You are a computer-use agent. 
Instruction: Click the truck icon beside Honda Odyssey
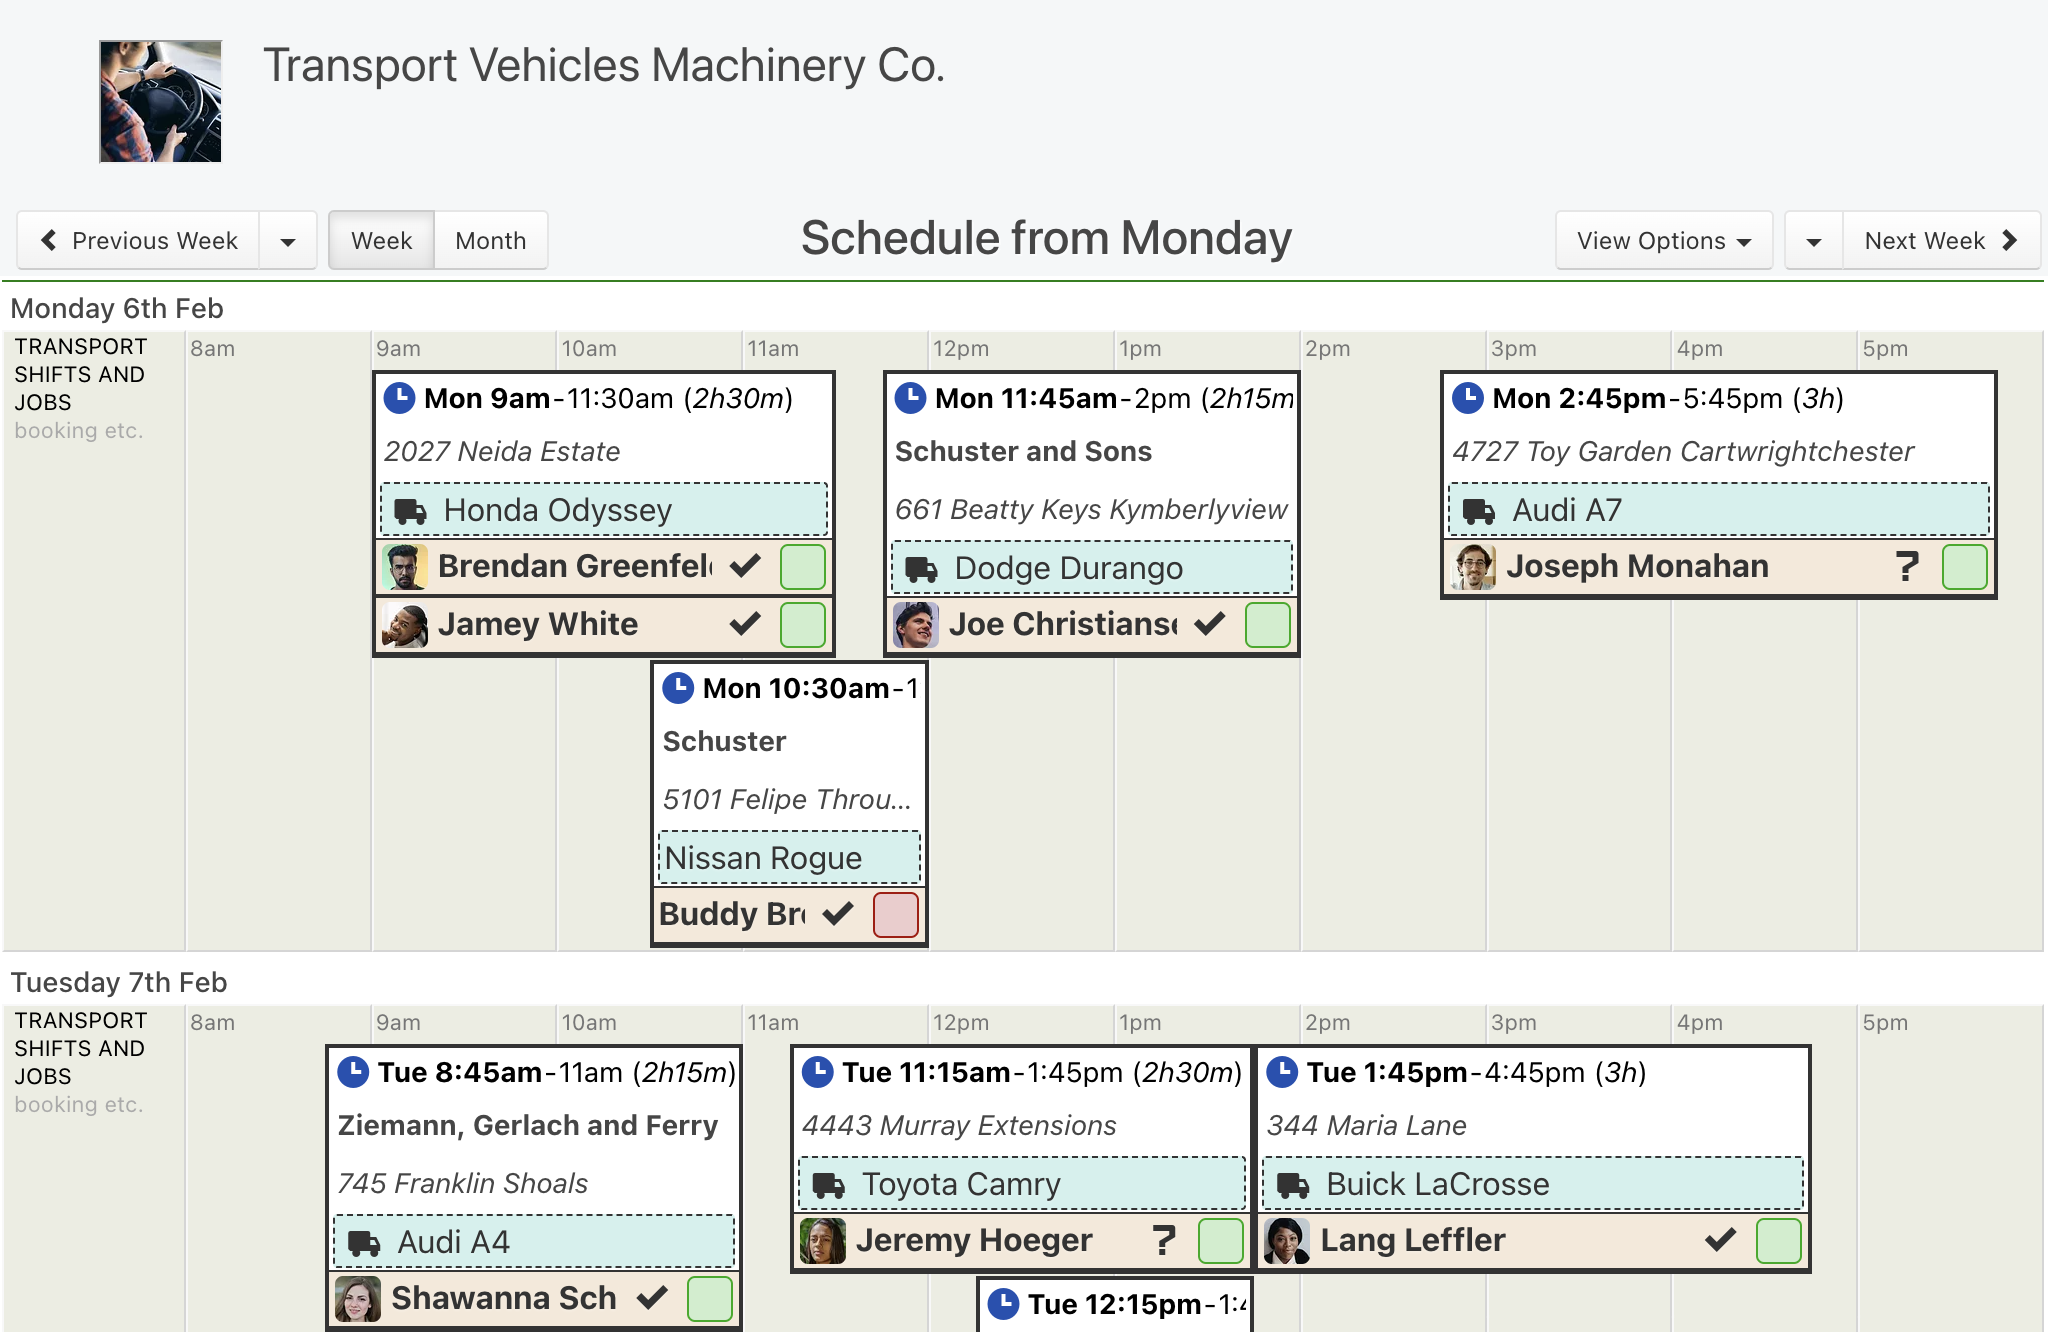pos(410,512)
